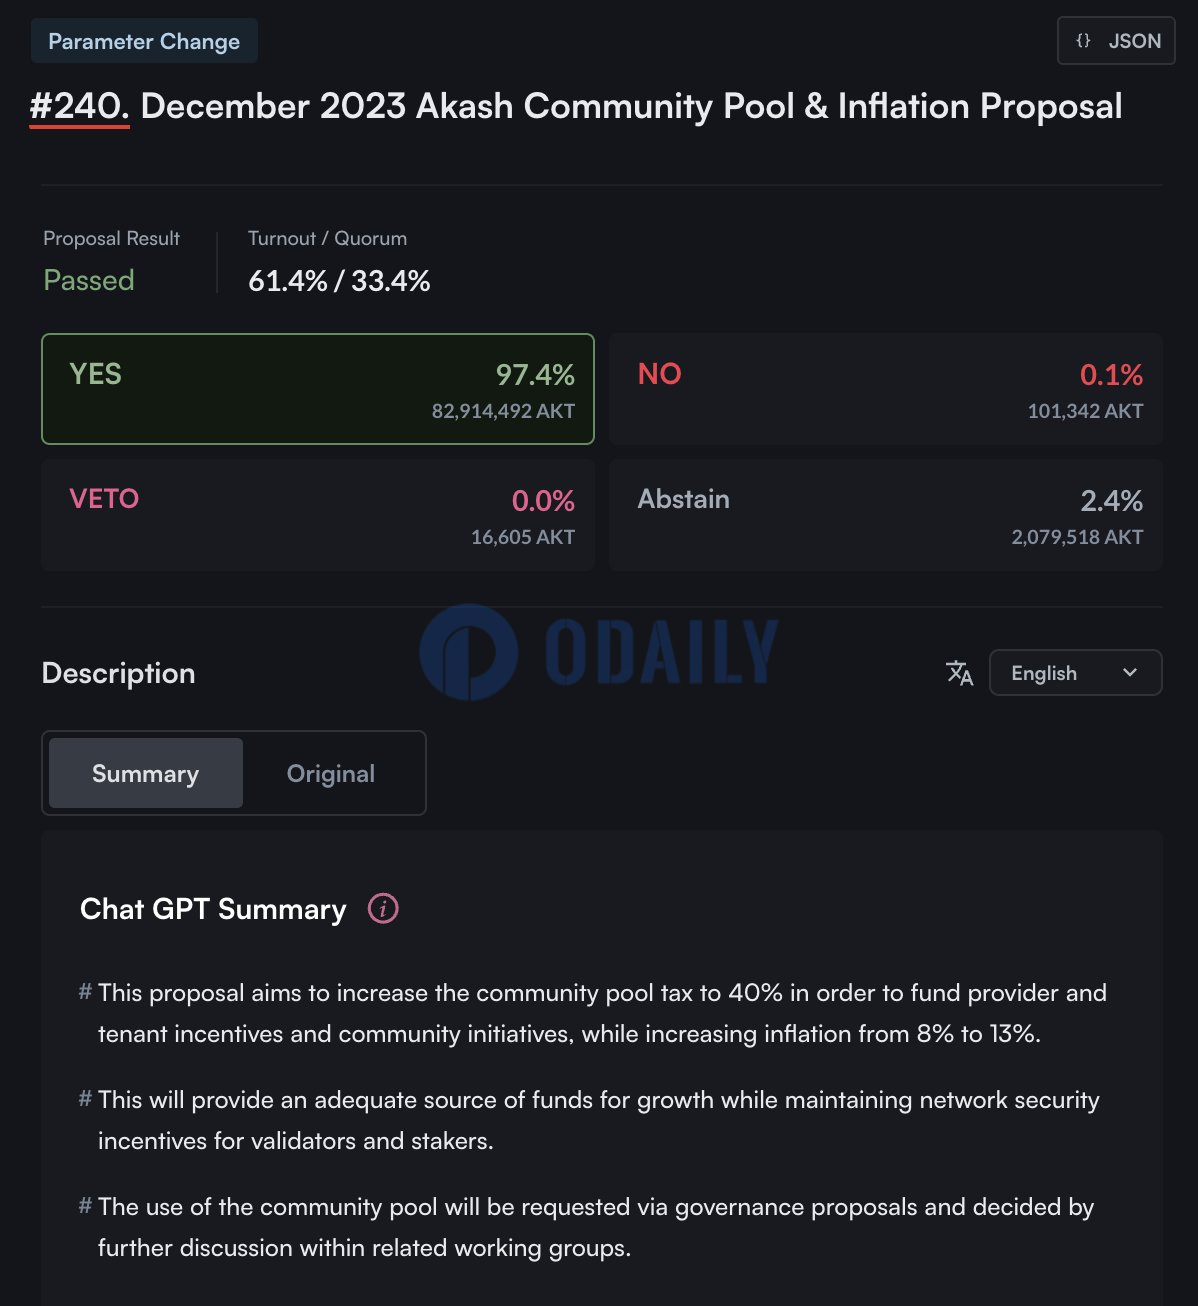Click the curly braces icon beside JSON
This screenshot has width=1198, height=1306.
(1083, 41)
